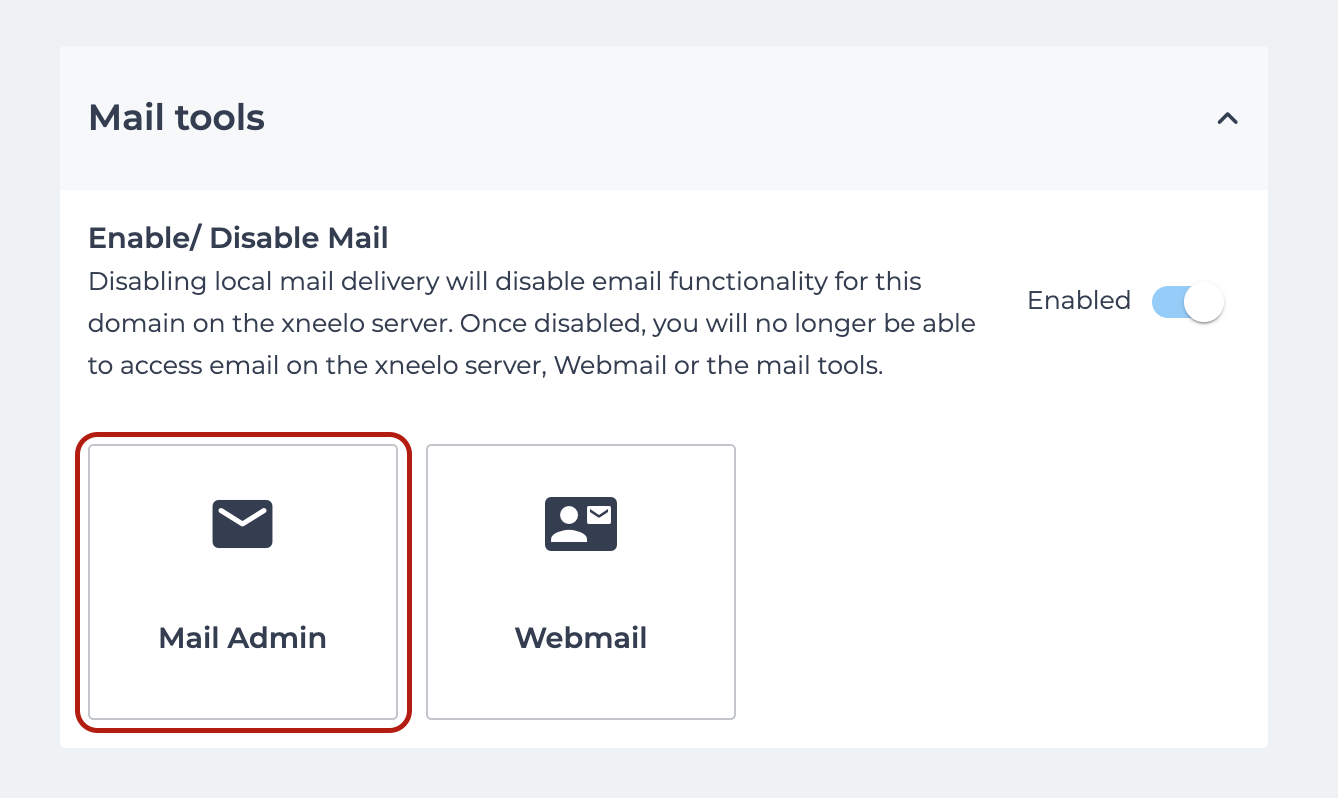Click the Enable/ Disable Mail heading
Screen dimensions: 1338x798
point(238,237)
